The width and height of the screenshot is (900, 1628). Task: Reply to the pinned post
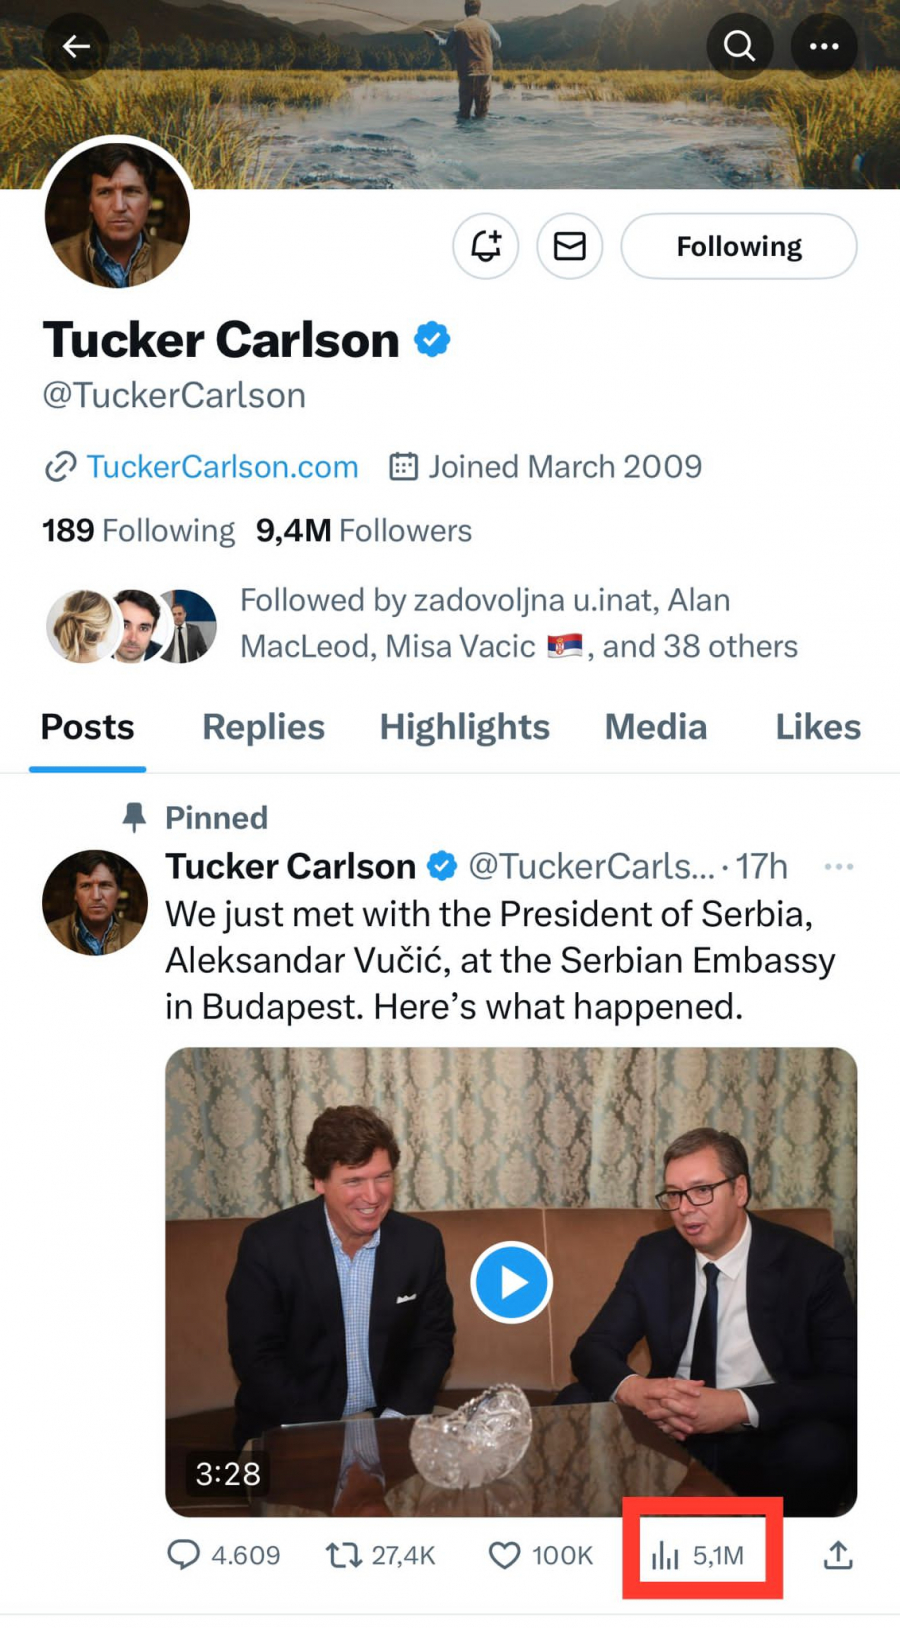[184, 1555]
